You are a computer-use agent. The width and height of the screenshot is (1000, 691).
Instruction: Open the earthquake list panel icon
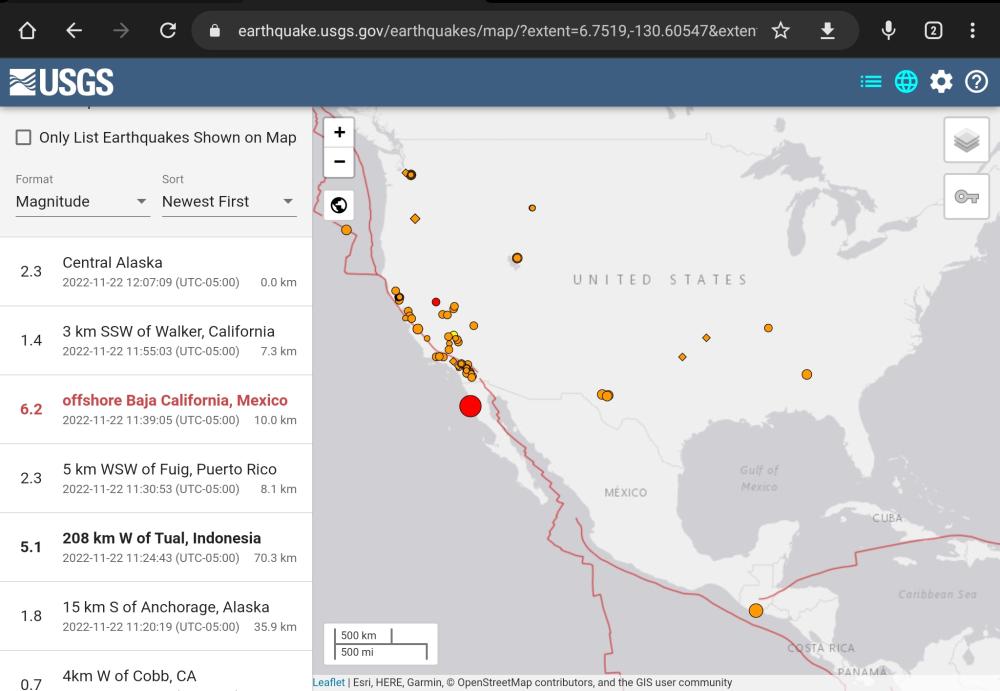point(871,82)
